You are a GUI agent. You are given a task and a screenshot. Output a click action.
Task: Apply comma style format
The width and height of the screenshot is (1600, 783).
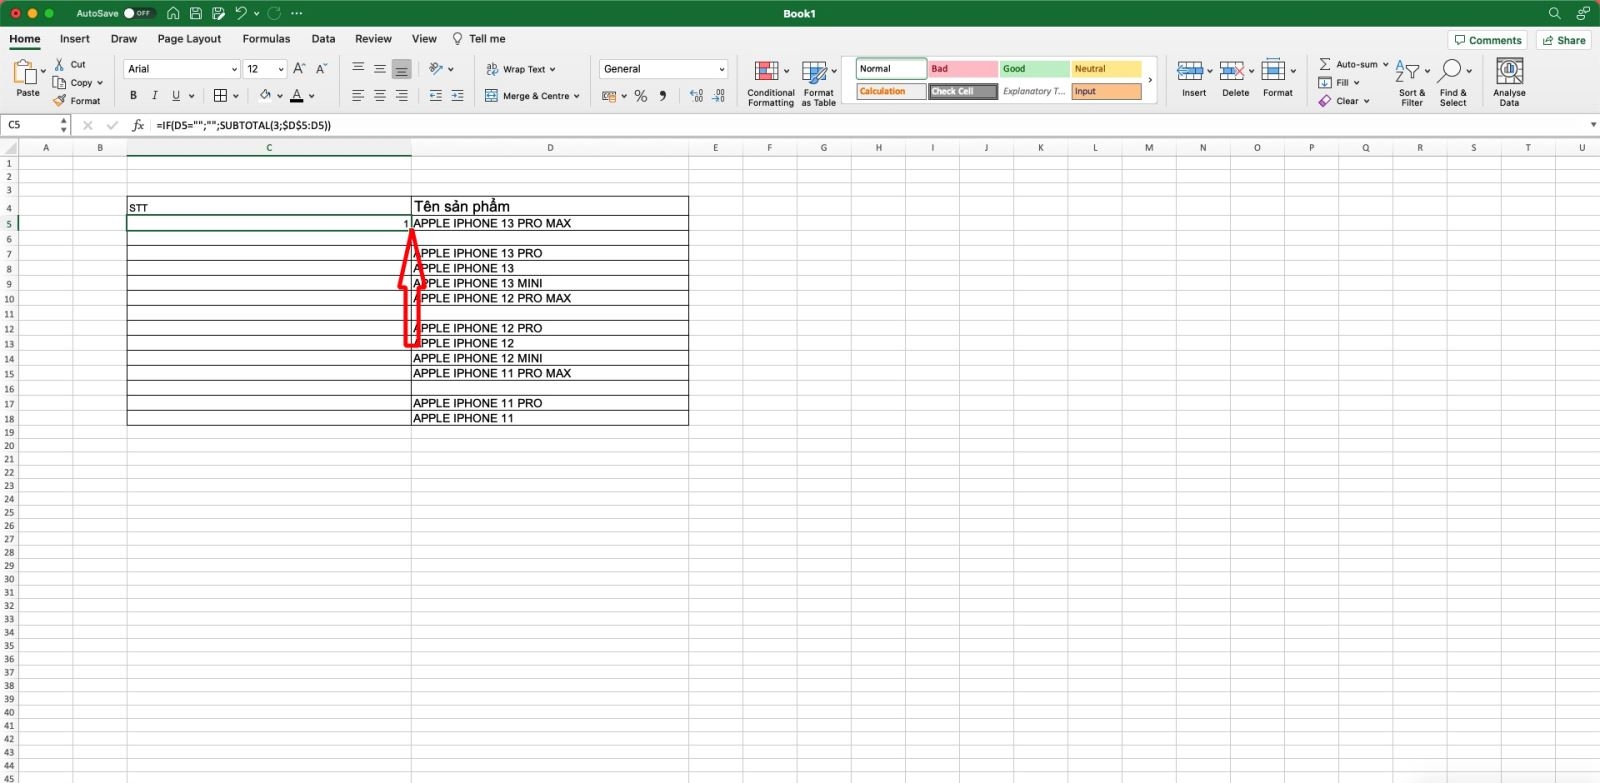(x=663, y=96)
